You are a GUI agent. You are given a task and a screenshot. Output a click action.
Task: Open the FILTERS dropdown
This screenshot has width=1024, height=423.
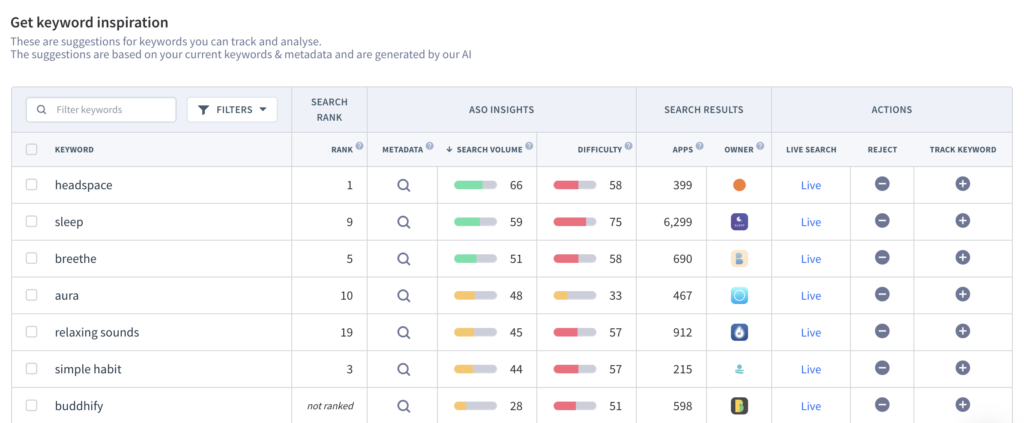tap(232, 110)
